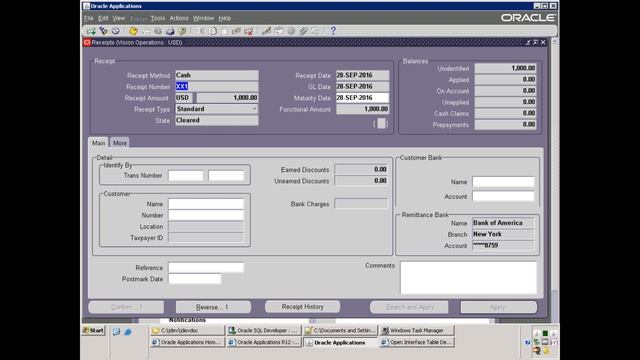Click the Window Help question mark icon
The image size is (640, 360).
pos(333,31)
